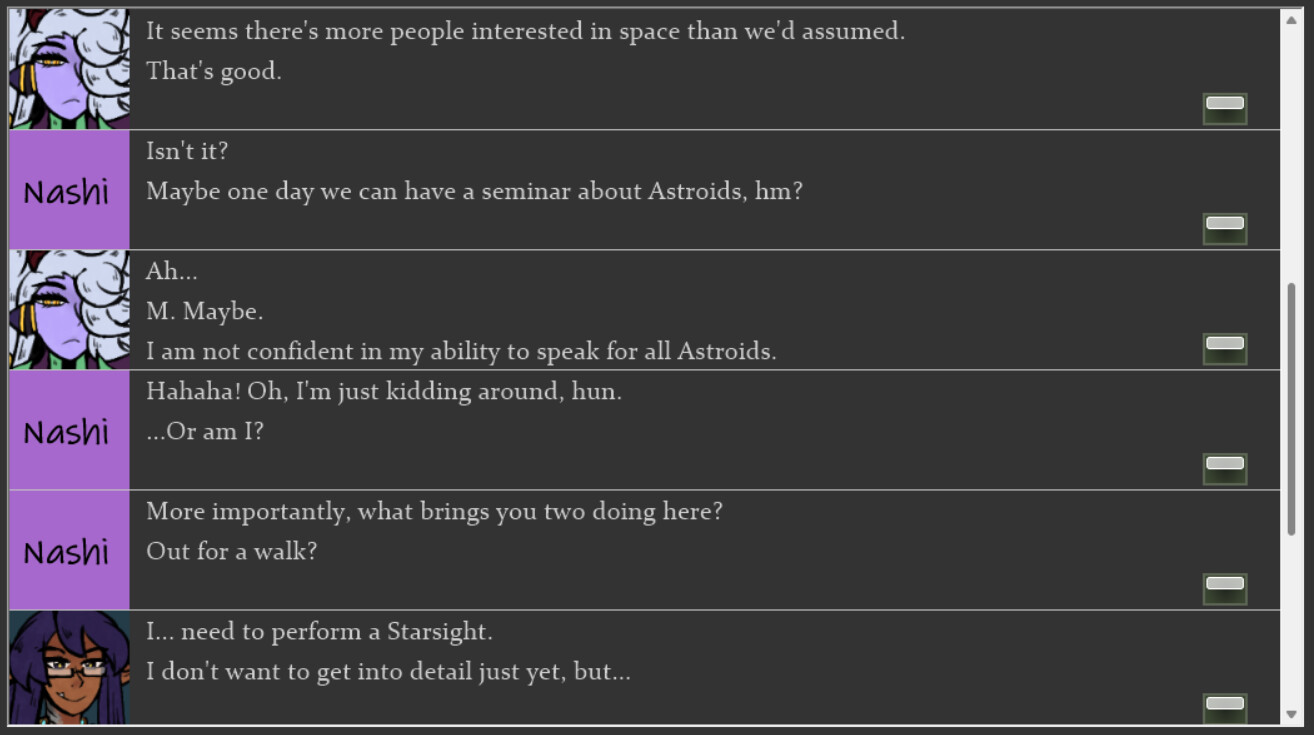Screen dimensions: 1314x735
Task: Select the white-haired portrait next to "Ah... M. Maybe."
Action: pos(69,310)
